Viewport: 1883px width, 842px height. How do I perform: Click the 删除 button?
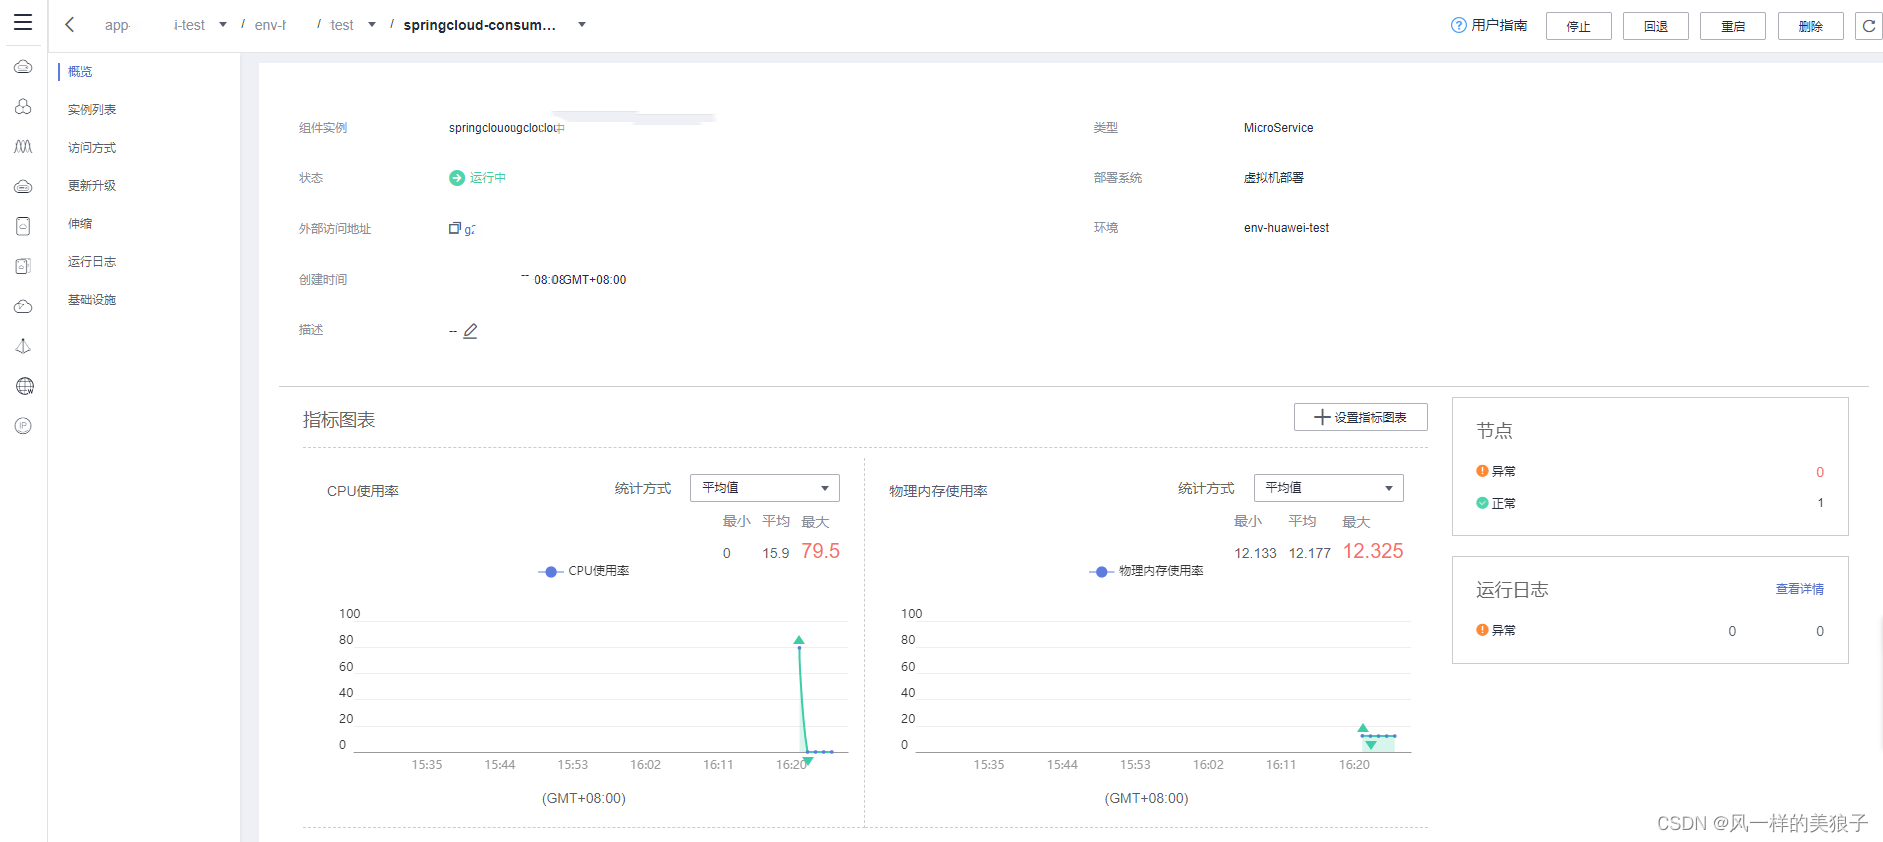(x=1811, y=26)
